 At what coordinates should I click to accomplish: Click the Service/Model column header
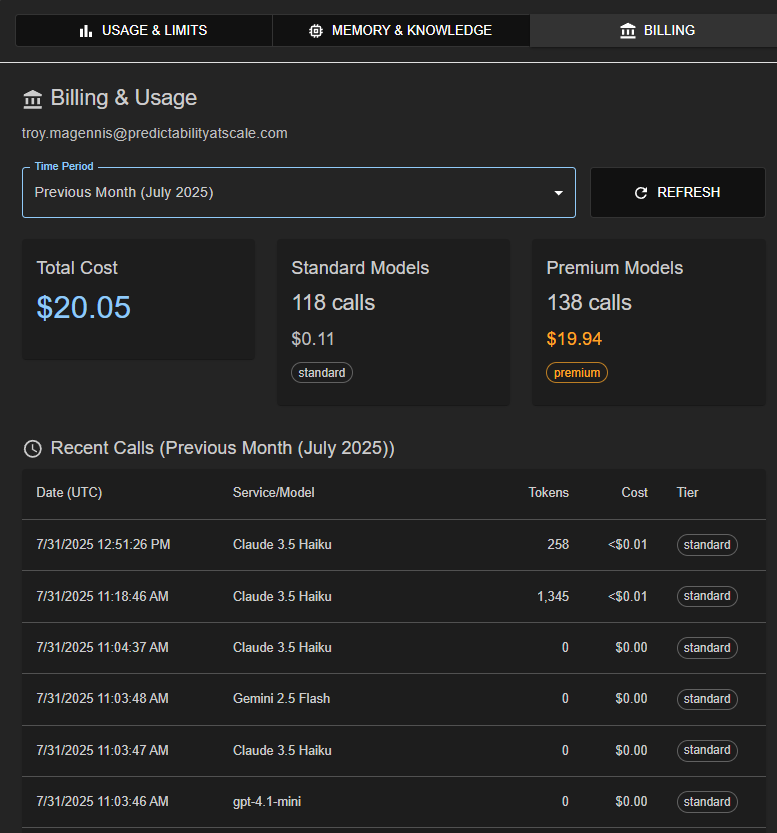coord(274,493)
